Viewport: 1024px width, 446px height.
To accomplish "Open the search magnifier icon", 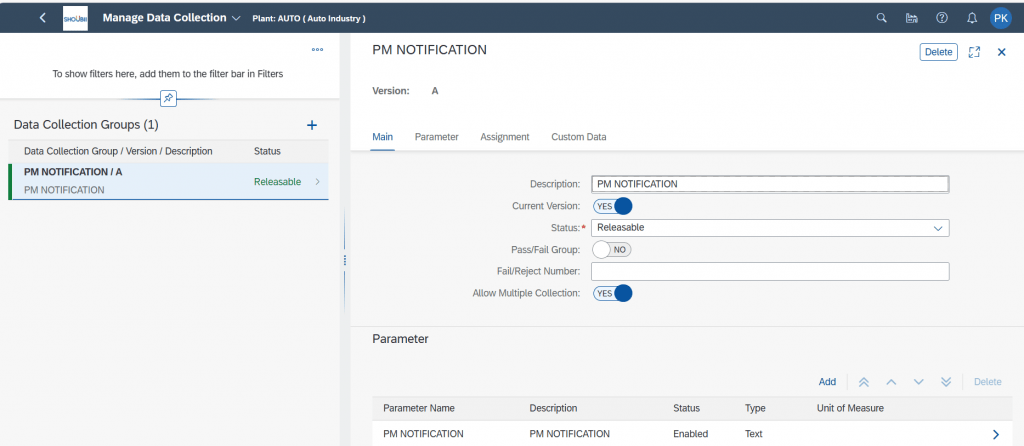I will pos(881,18).
